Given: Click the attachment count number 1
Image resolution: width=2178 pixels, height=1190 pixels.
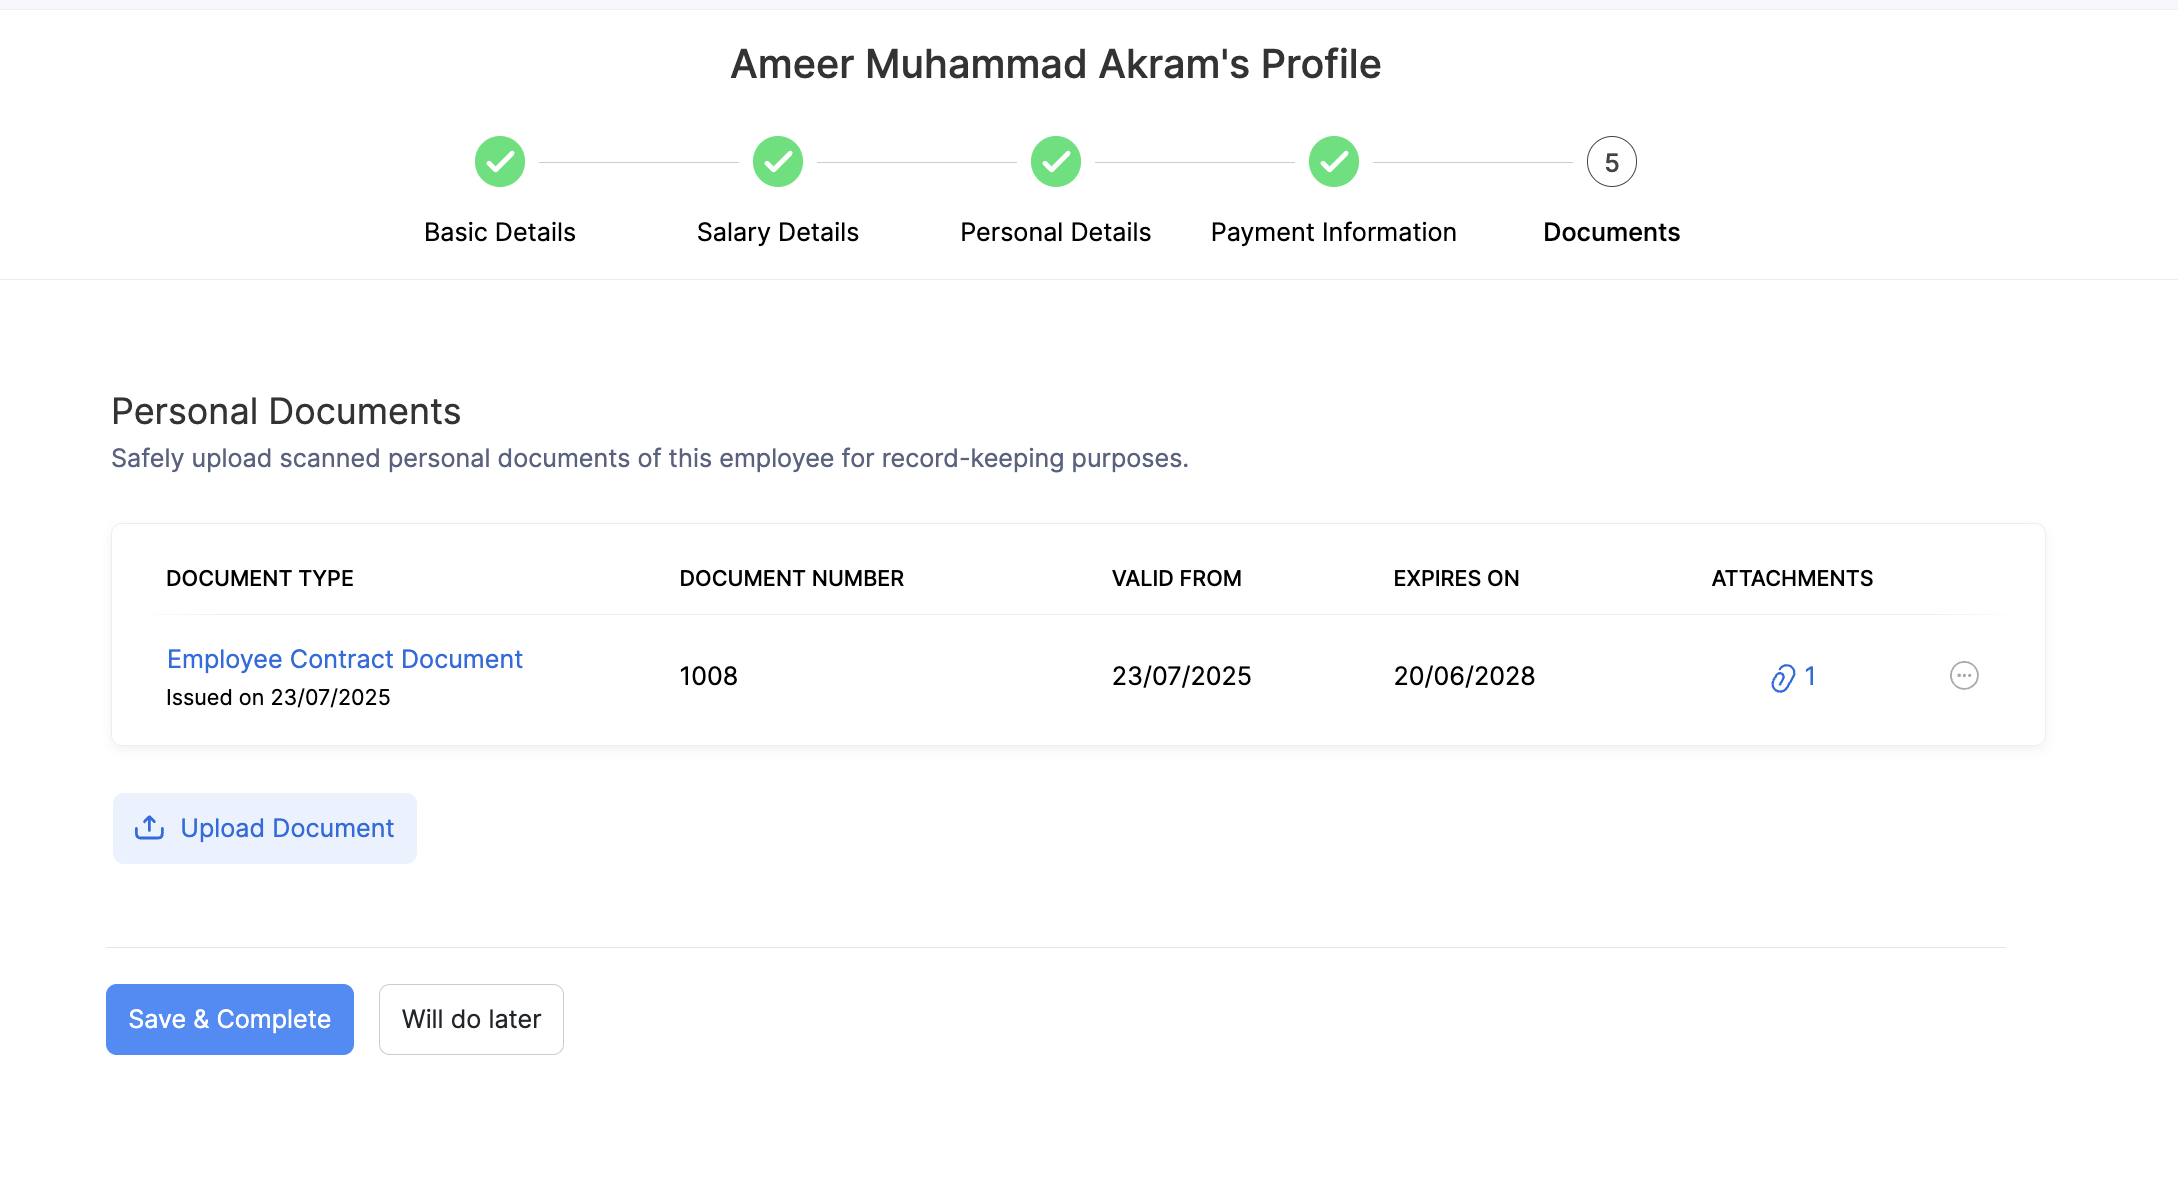Looking at the screenshot, I should pos(1810,677).
